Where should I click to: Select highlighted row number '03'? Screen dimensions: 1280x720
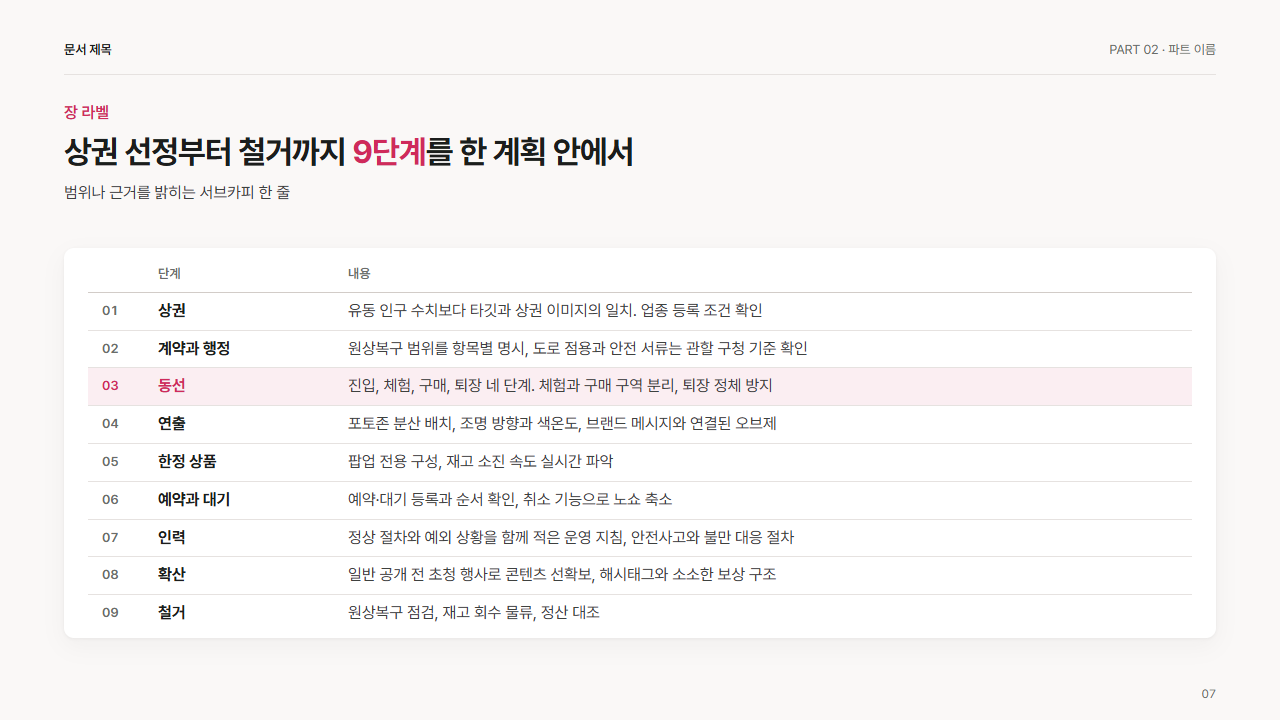click(x=110, y=386)
